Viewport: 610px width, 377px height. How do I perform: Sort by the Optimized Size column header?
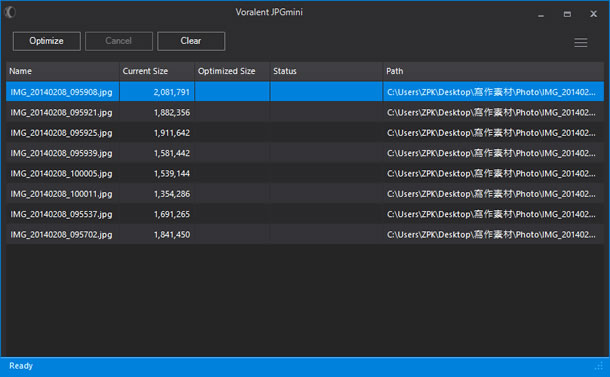(x=232, y=71)
